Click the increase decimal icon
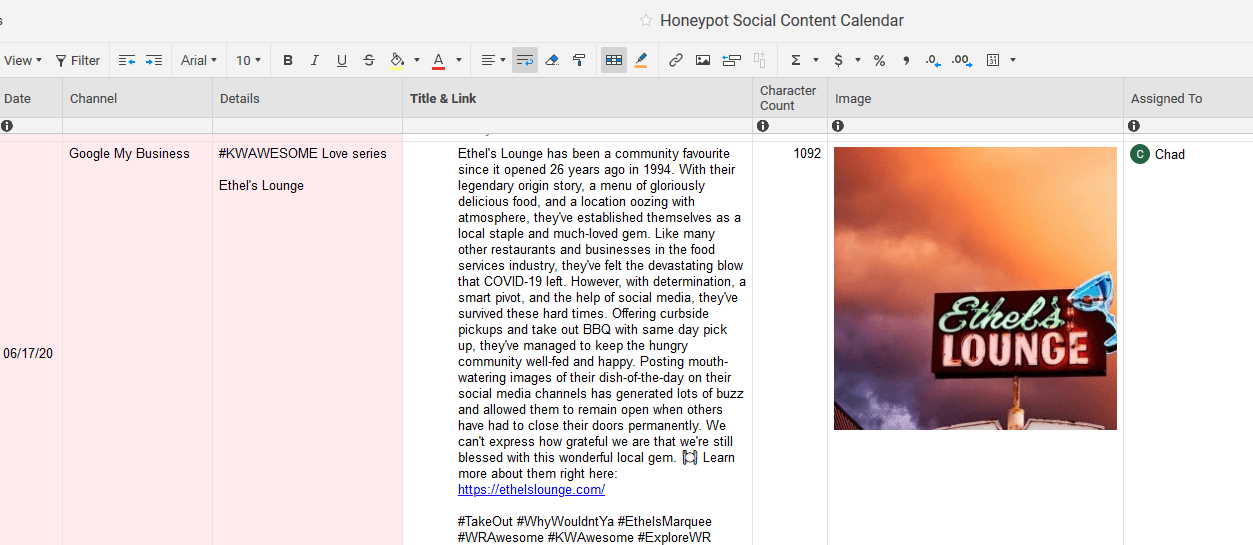The width and height of the screenshot is (1253, 545). coord(962,60)
